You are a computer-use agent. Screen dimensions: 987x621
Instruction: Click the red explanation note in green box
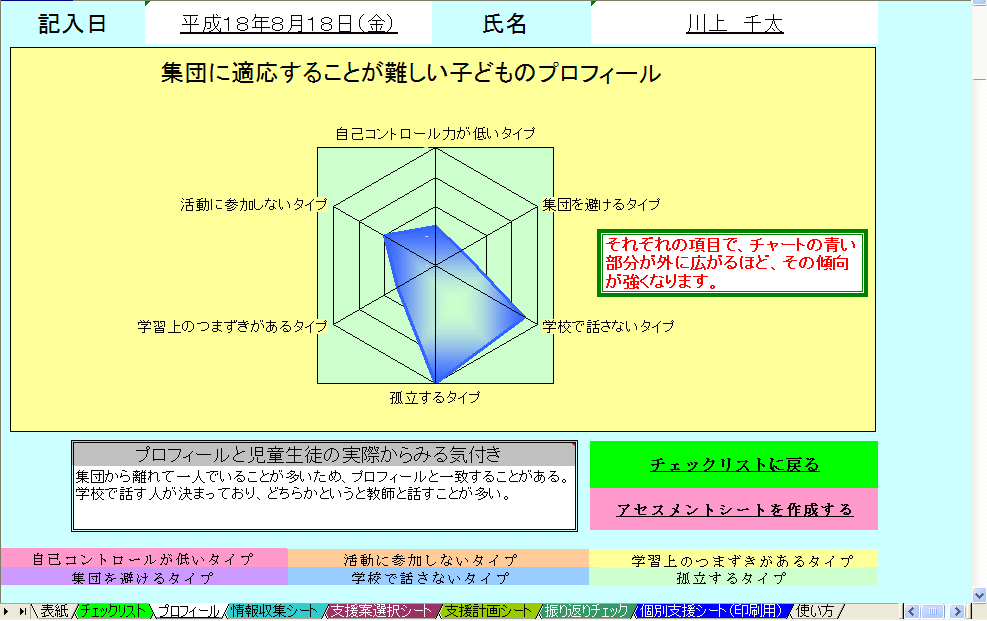tap(732, 263)
